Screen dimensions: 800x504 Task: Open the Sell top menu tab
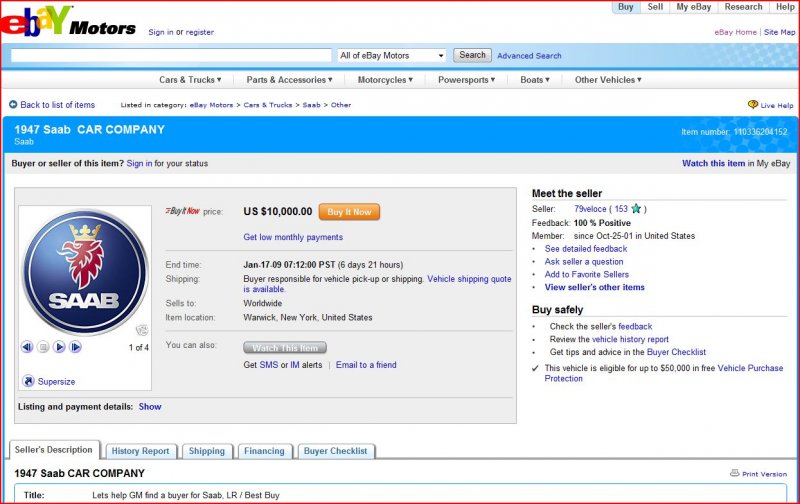tap(655, 7)
